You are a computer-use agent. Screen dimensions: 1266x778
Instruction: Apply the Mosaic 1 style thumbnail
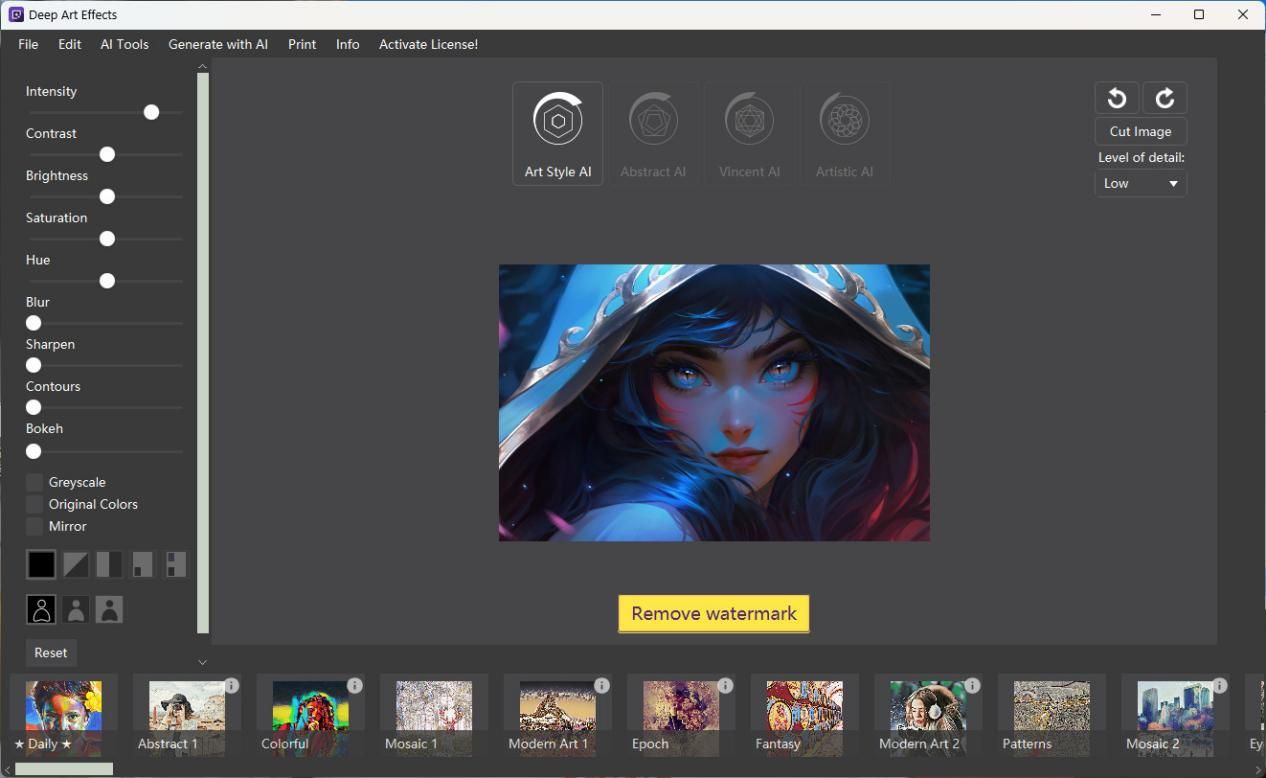pos(434,715)
